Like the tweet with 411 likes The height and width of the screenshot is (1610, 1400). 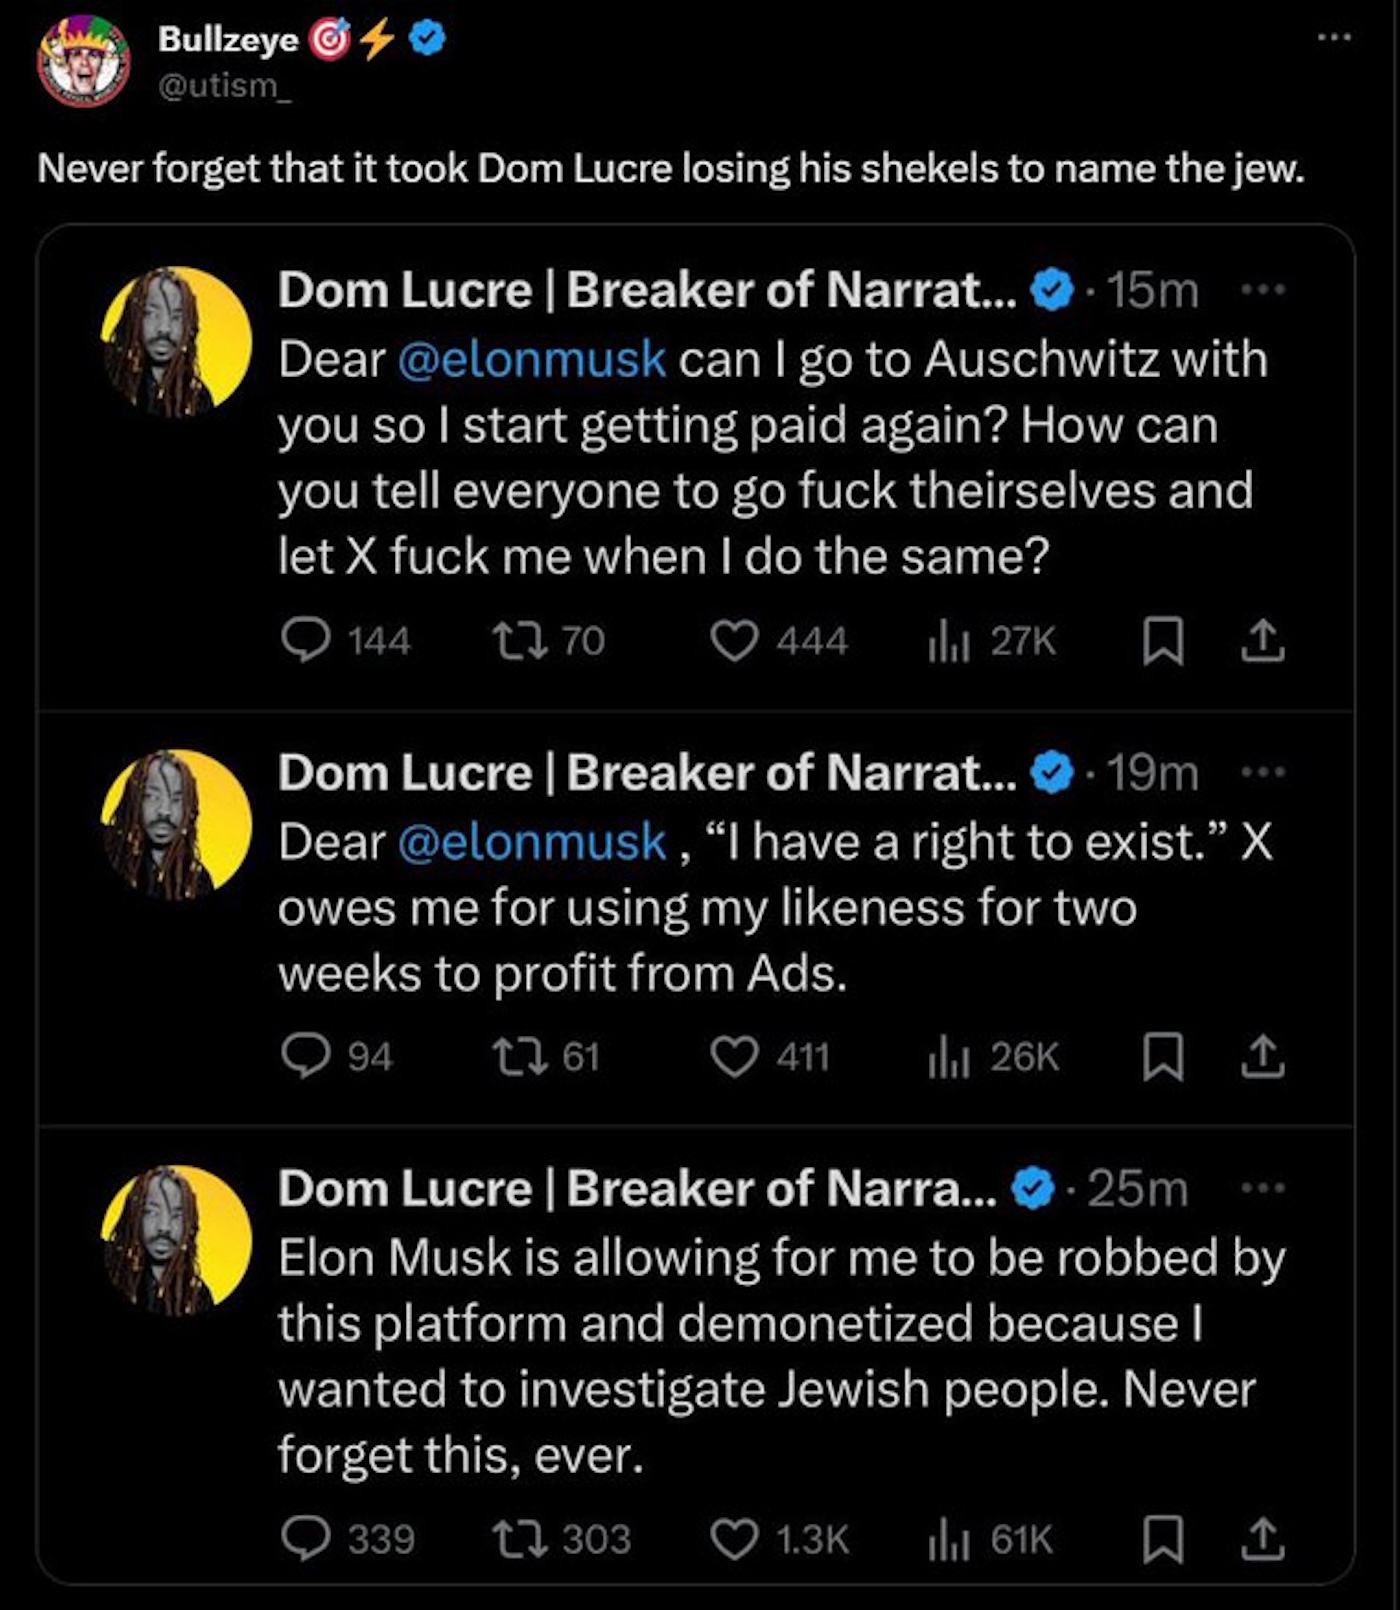(734, 1056)
